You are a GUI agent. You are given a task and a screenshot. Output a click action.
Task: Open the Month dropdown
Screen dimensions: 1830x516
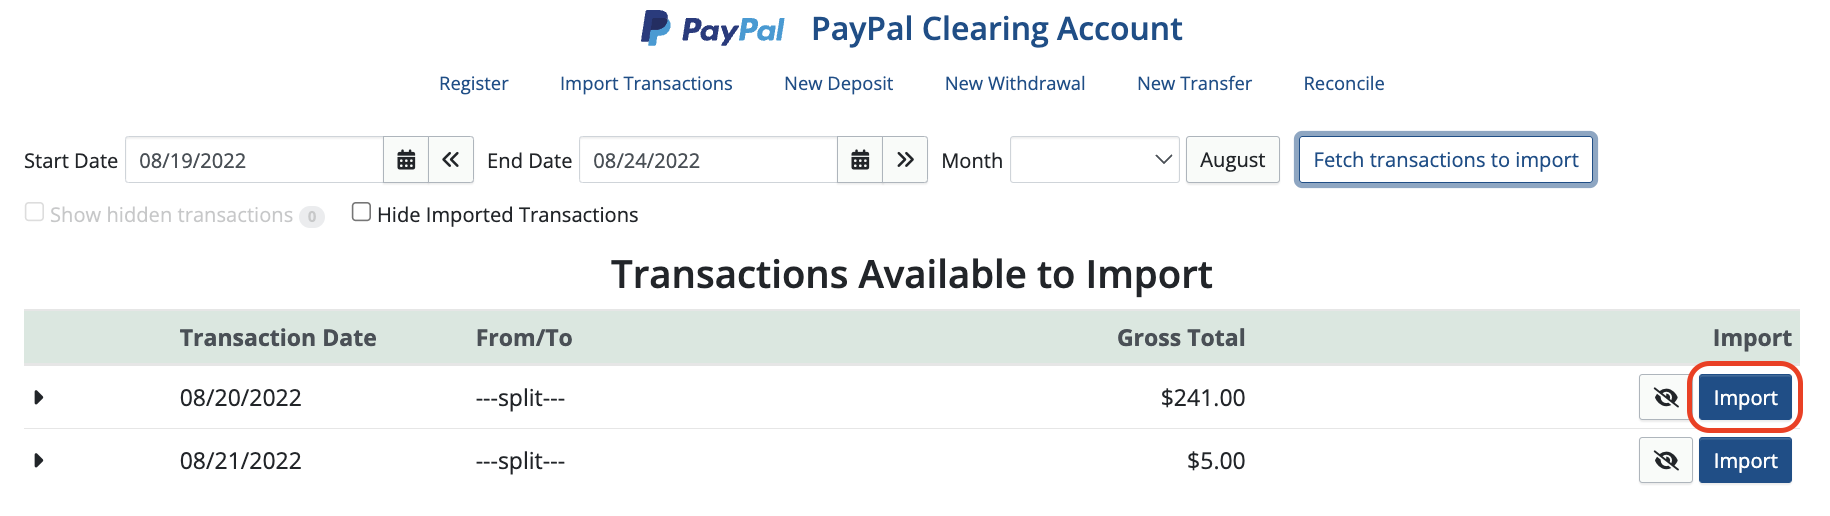pos(1095,160)
